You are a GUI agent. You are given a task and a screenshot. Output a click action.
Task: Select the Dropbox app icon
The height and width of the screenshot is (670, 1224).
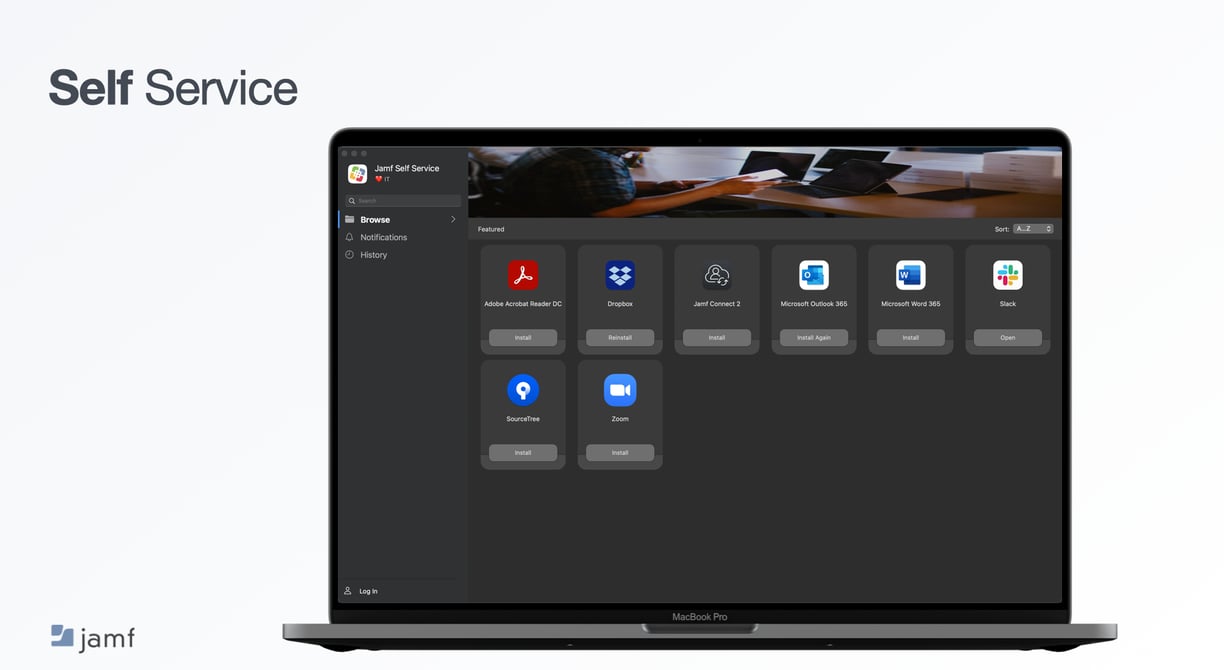coord(620,275)
